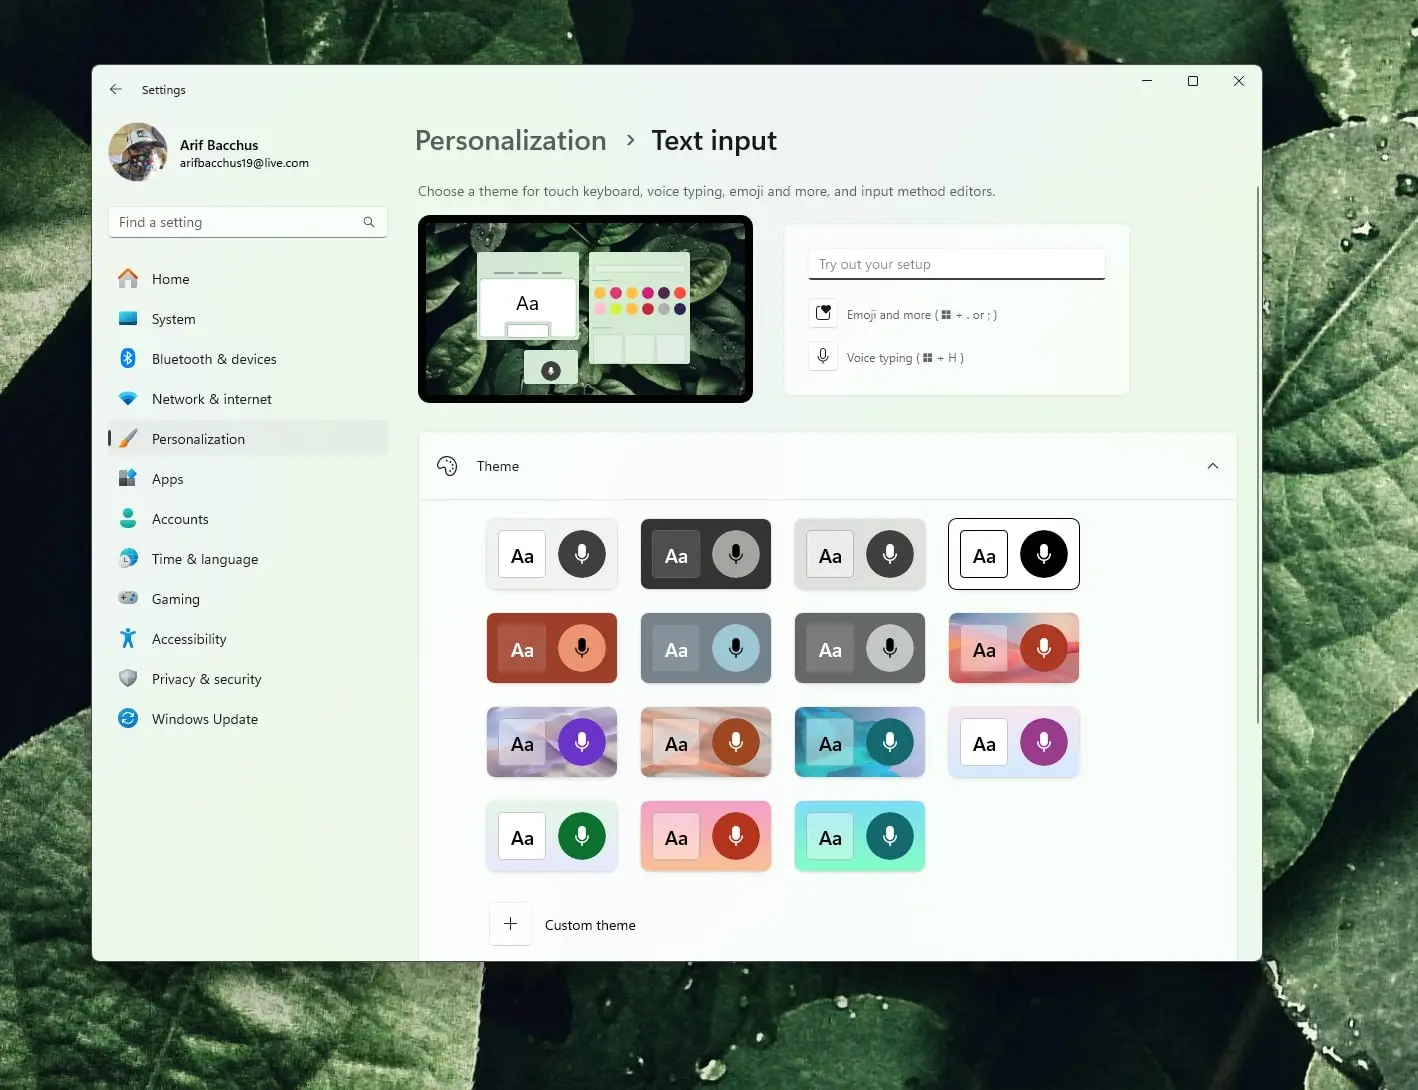This screenshot has height=1090, width=1418.
Task: Click the Windows Update icon in sidebar
Action: (128, 719)
